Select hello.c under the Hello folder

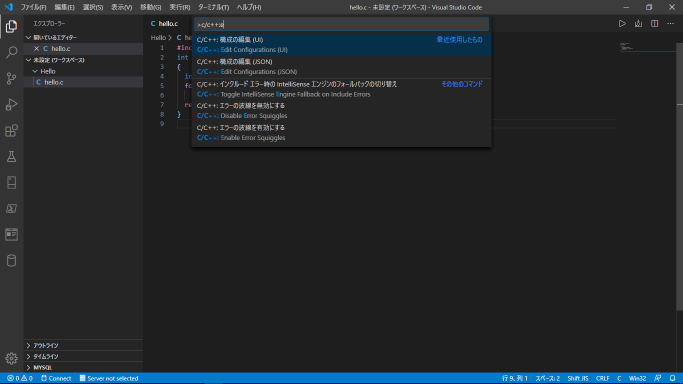(83, 82)
